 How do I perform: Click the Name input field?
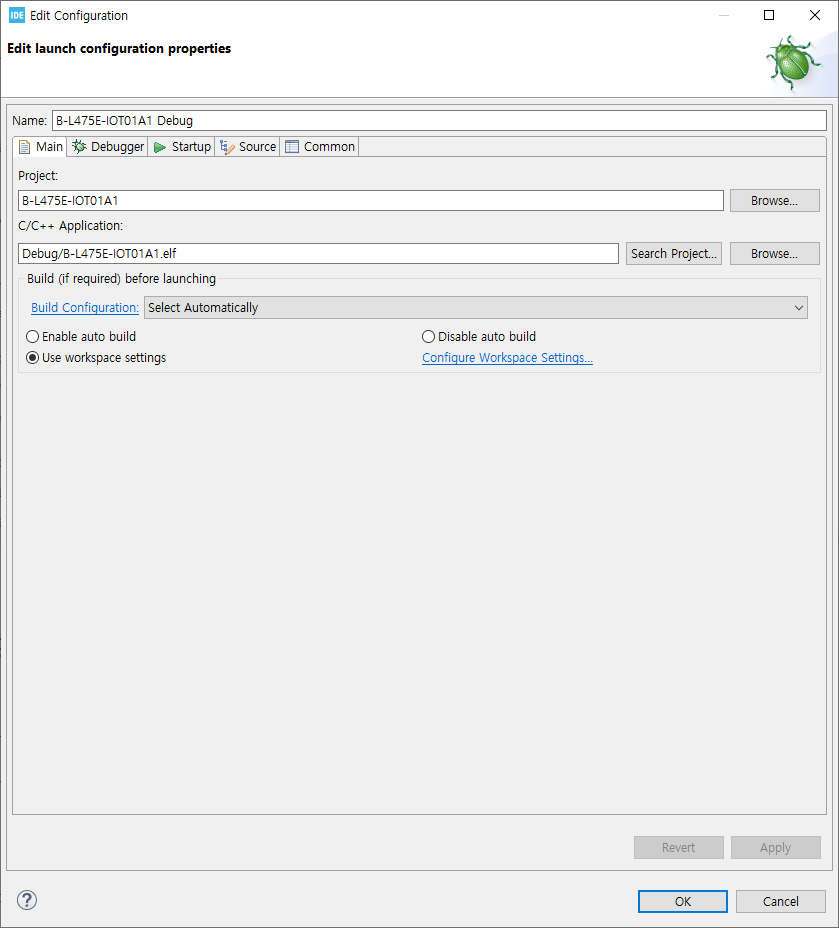[x=439, y=121]
